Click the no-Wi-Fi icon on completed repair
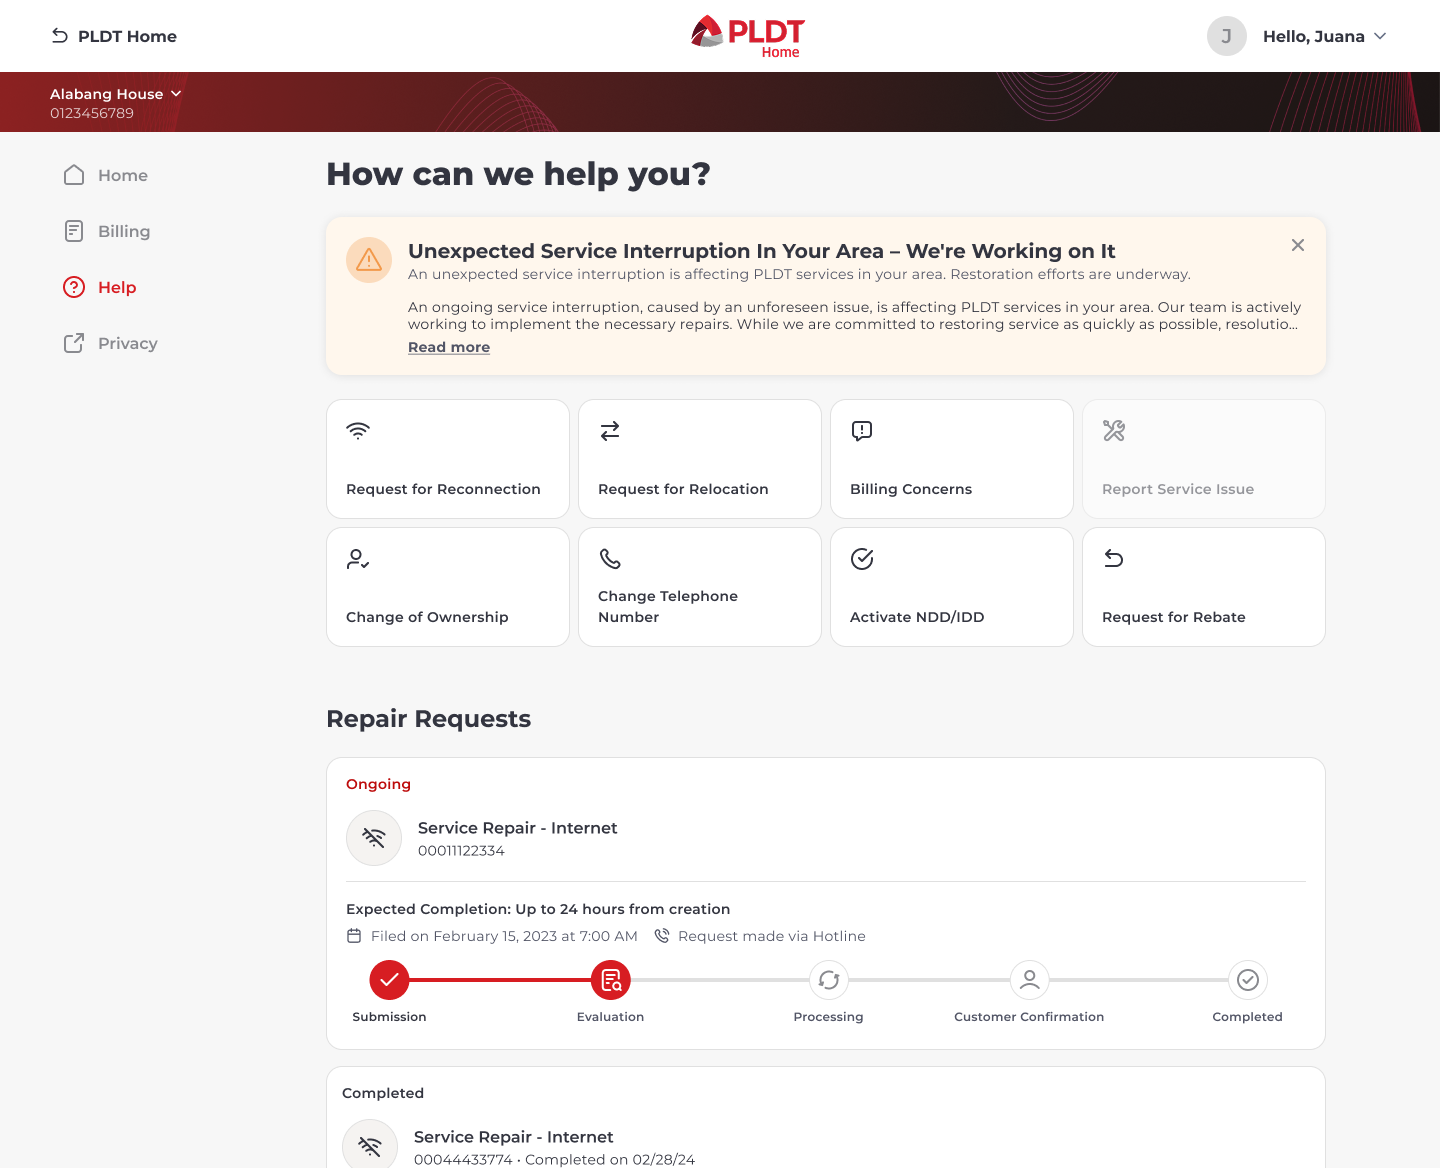 370,1147
